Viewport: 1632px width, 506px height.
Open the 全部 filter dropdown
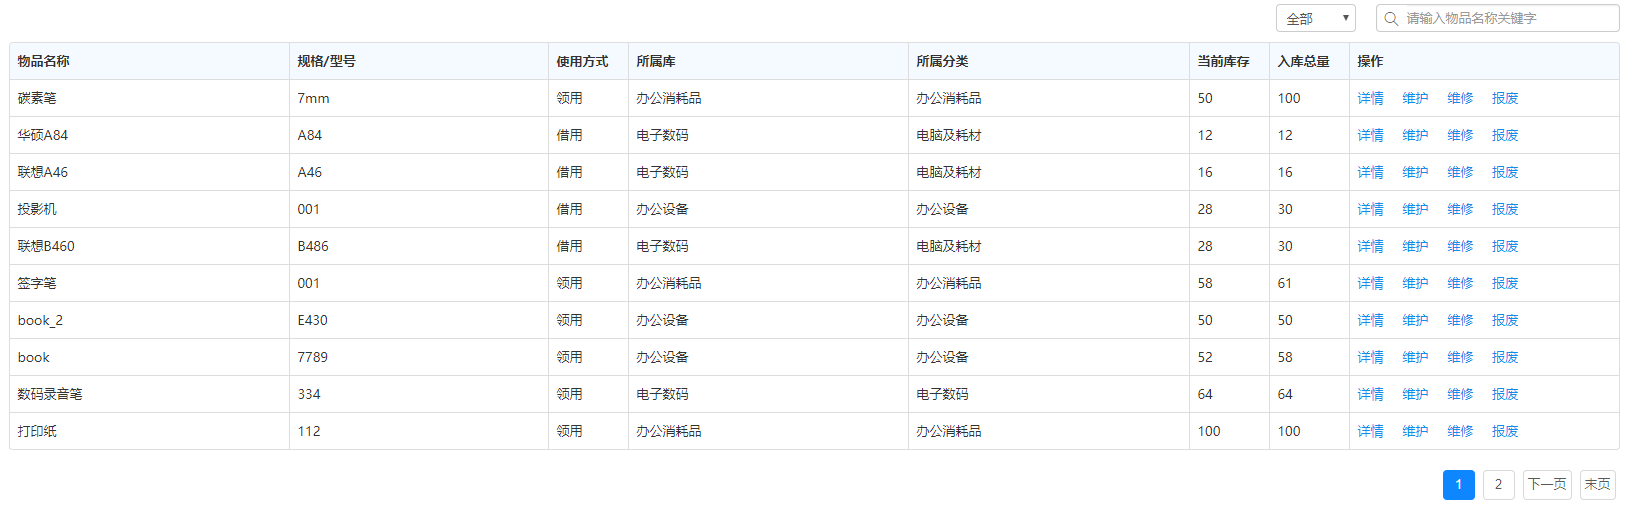click(x=1315, y=19)
